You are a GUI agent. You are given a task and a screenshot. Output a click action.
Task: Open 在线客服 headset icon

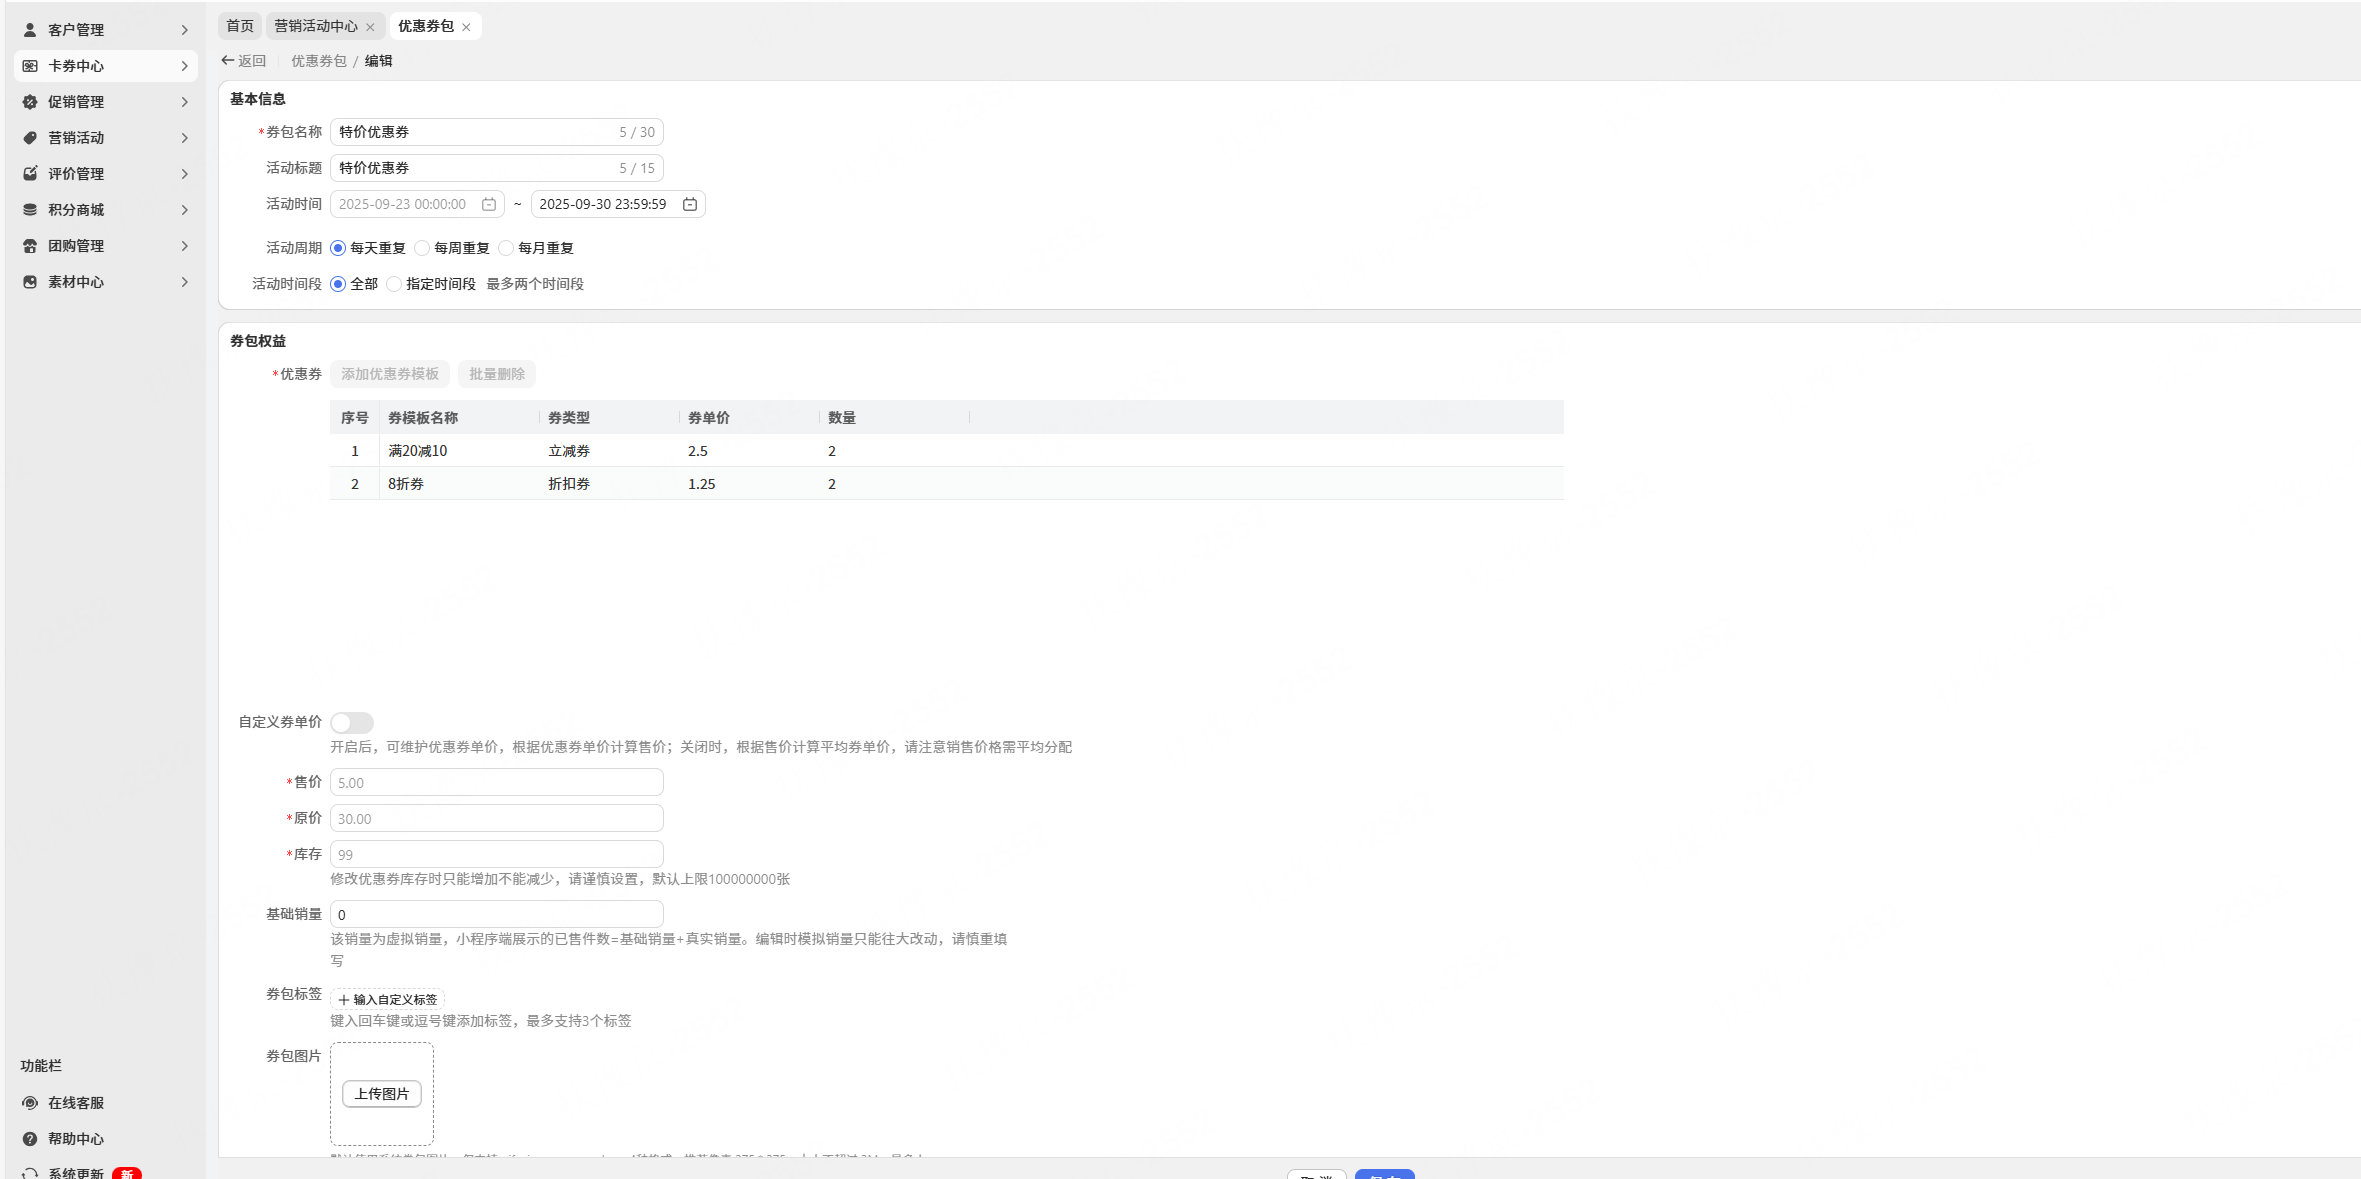pyautogui.click(x=30, y=1103)
